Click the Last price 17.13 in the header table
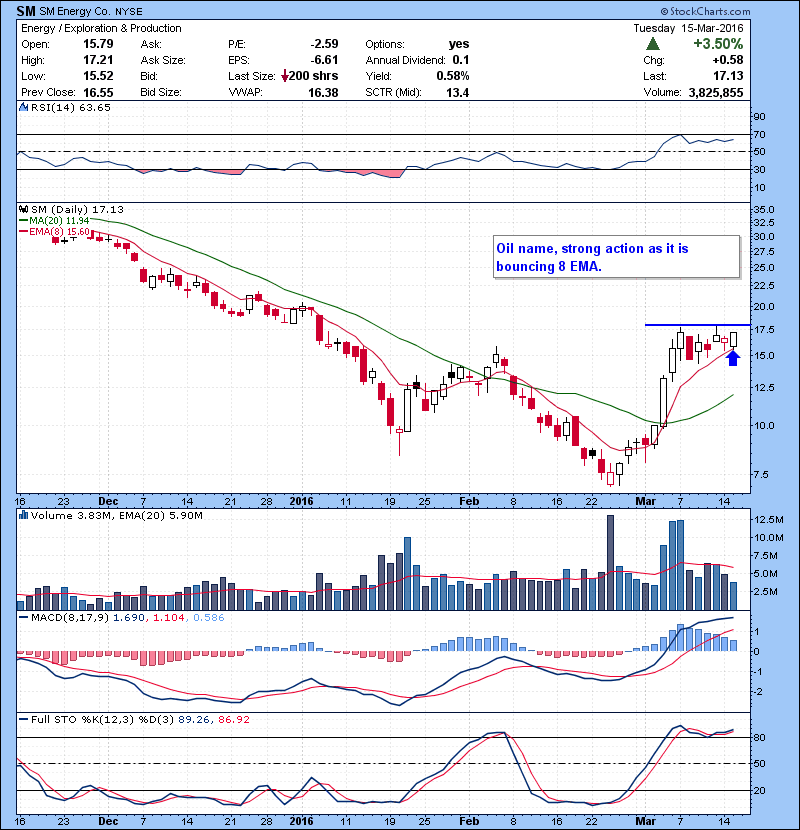This screenshot has height=830, width=800. (728, 76)
